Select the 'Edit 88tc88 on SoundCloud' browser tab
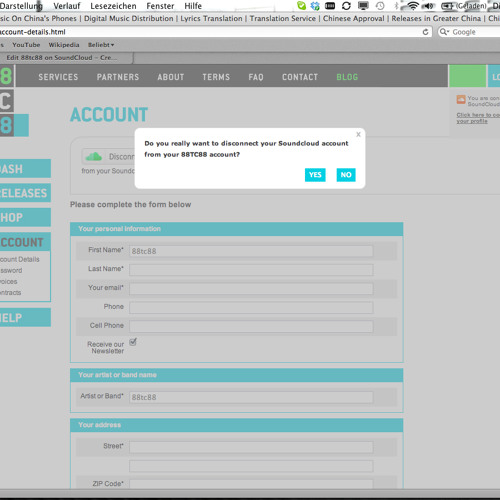The image size is (500, 500). click(x=66, y=58)
